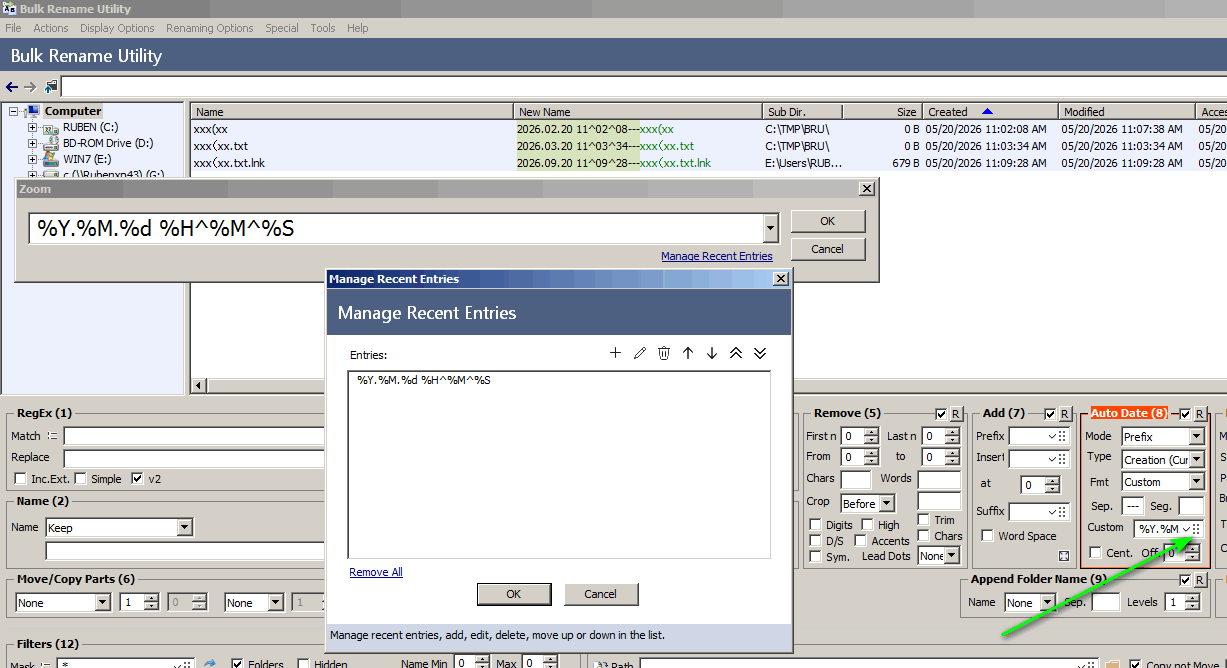1227x668 pixels.
Task: Open Add Prefix grip menu icon
Action: (x=1062, y=436)
